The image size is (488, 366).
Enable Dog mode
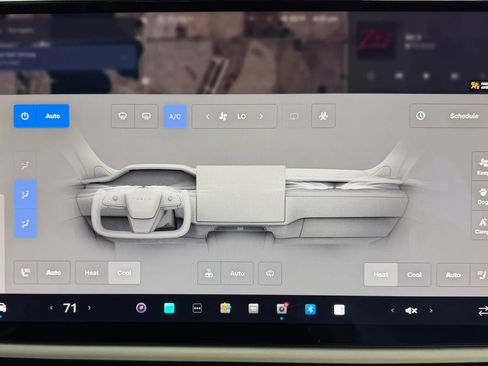[x=480, y=196]
